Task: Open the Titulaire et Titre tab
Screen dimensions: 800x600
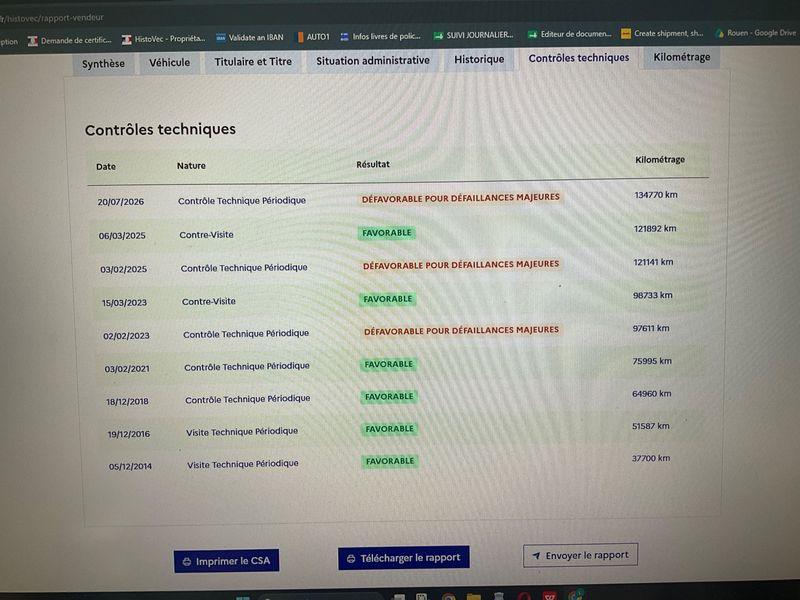Action: coord(253,62)
